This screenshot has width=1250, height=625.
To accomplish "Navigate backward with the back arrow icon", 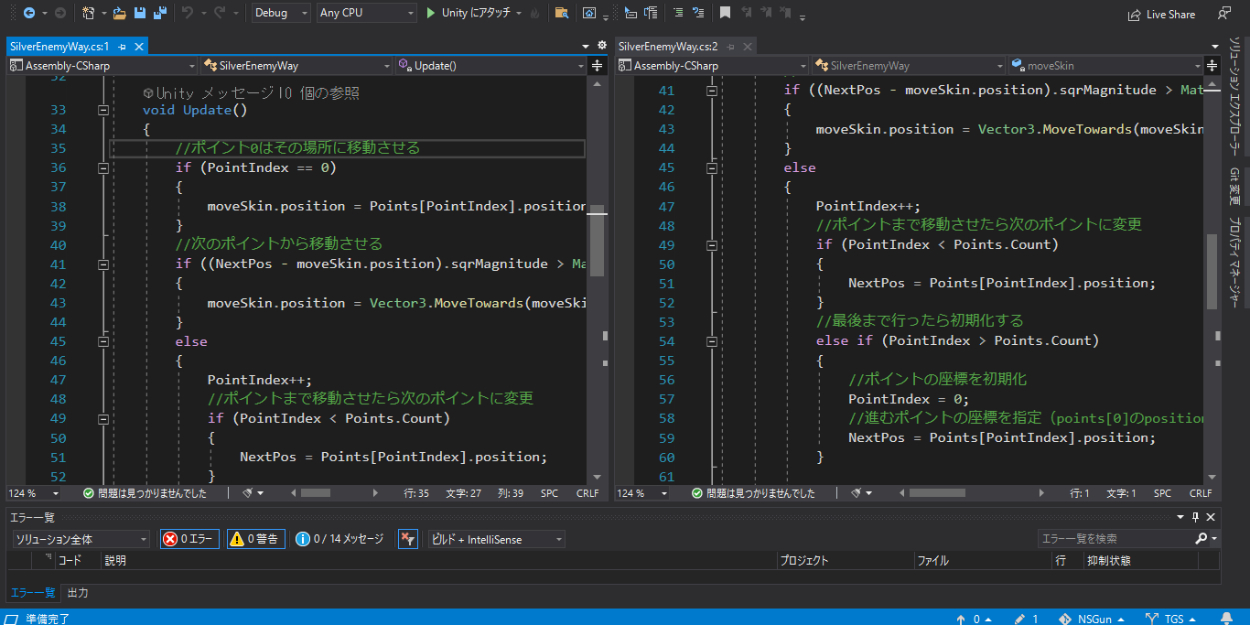I will tap(29, 13).
